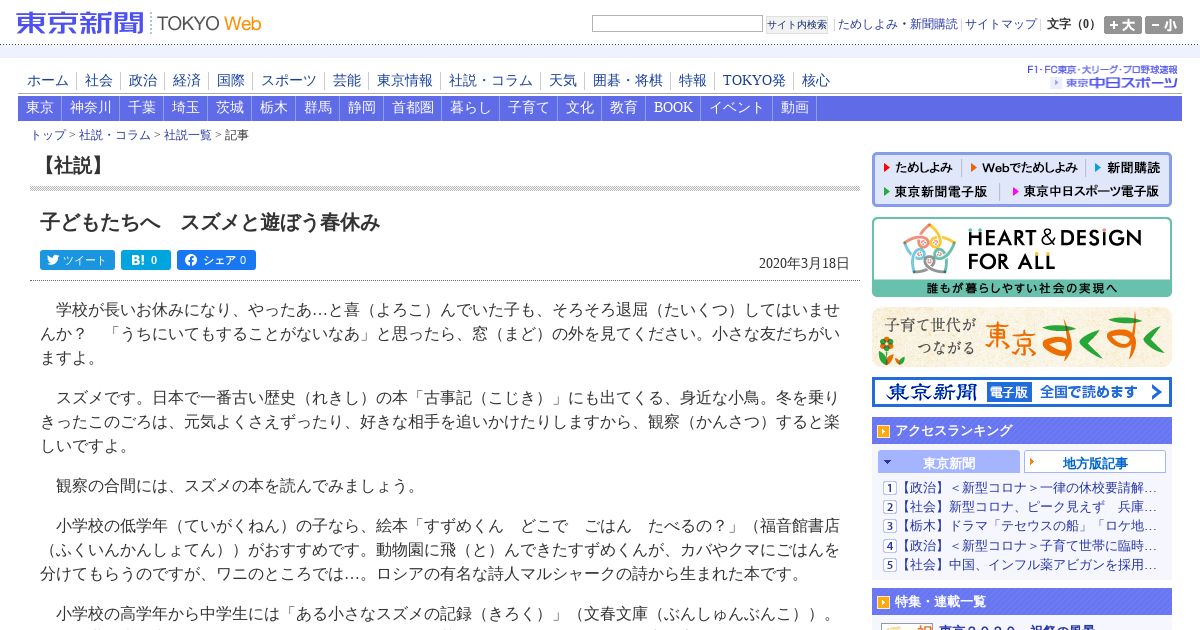Open the 特報 navigation section
Viewport: 1200px width, 630px height.
pos(693,81)
